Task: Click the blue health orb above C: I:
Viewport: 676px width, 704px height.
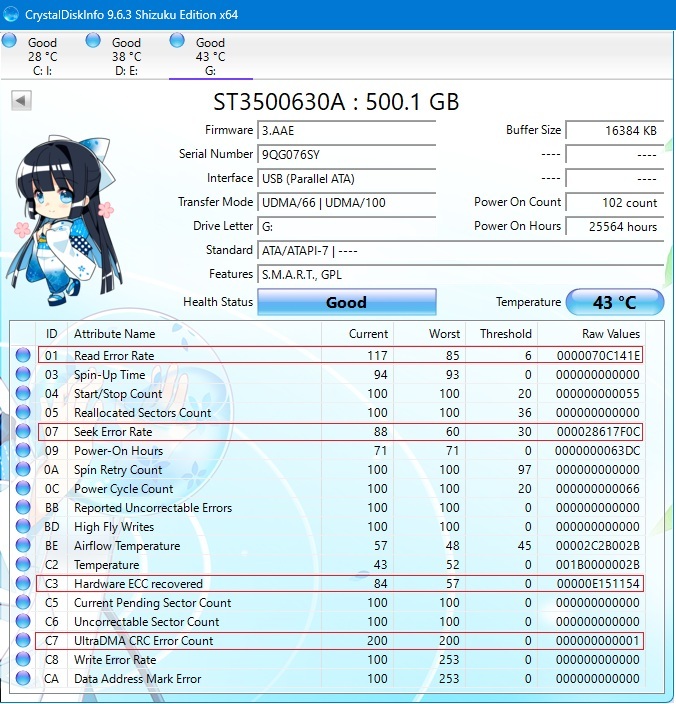Action: click(9, 40)
